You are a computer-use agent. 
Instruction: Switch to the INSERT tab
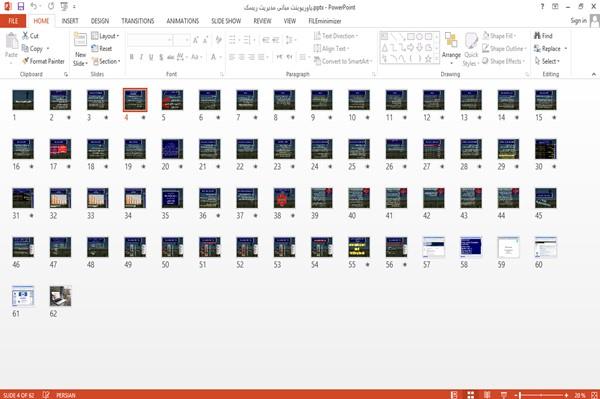pyautogui.click(x=70, y=21)
